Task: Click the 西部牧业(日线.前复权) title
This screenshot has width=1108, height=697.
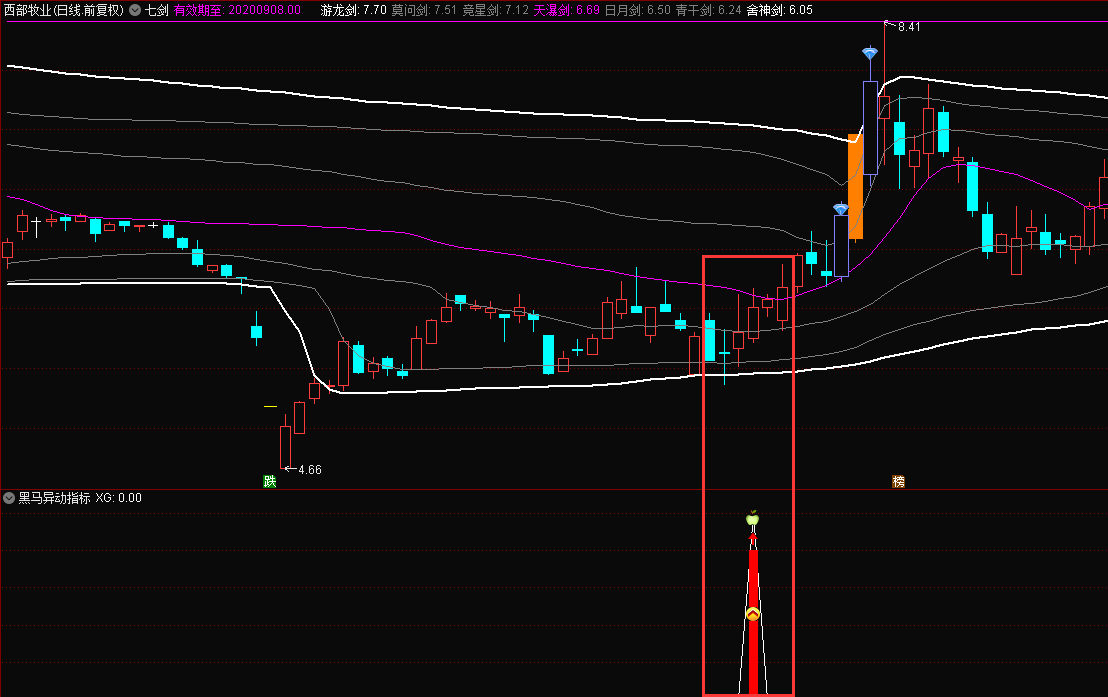Action: pyautogui.click(x=64, y=10)
